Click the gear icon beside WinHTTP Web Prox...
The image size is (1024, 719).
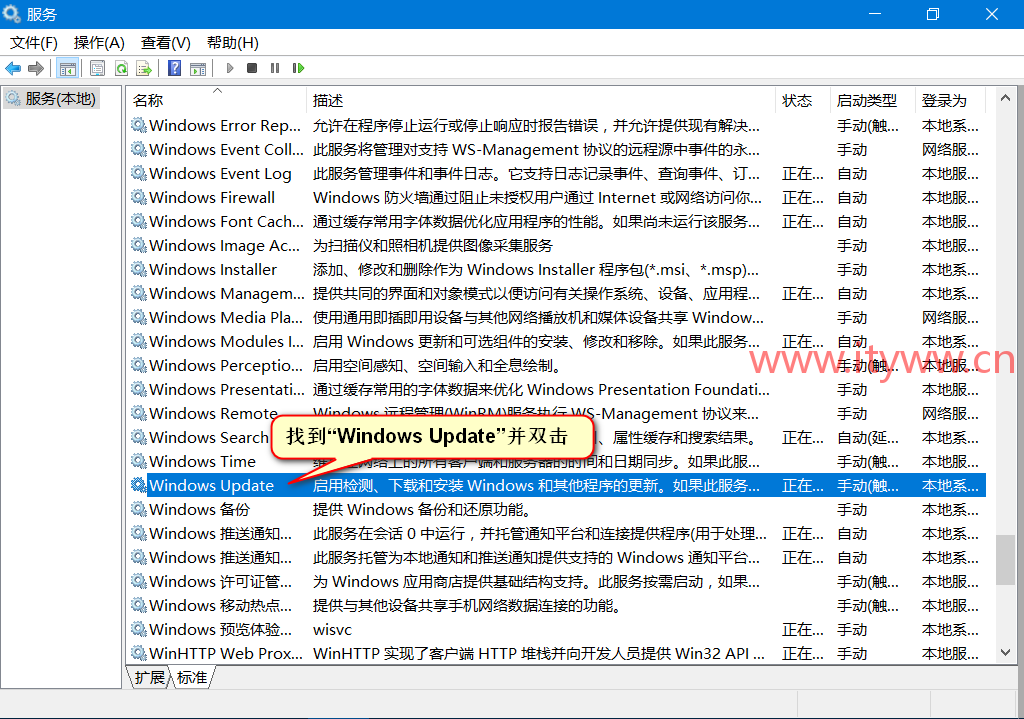138,653
